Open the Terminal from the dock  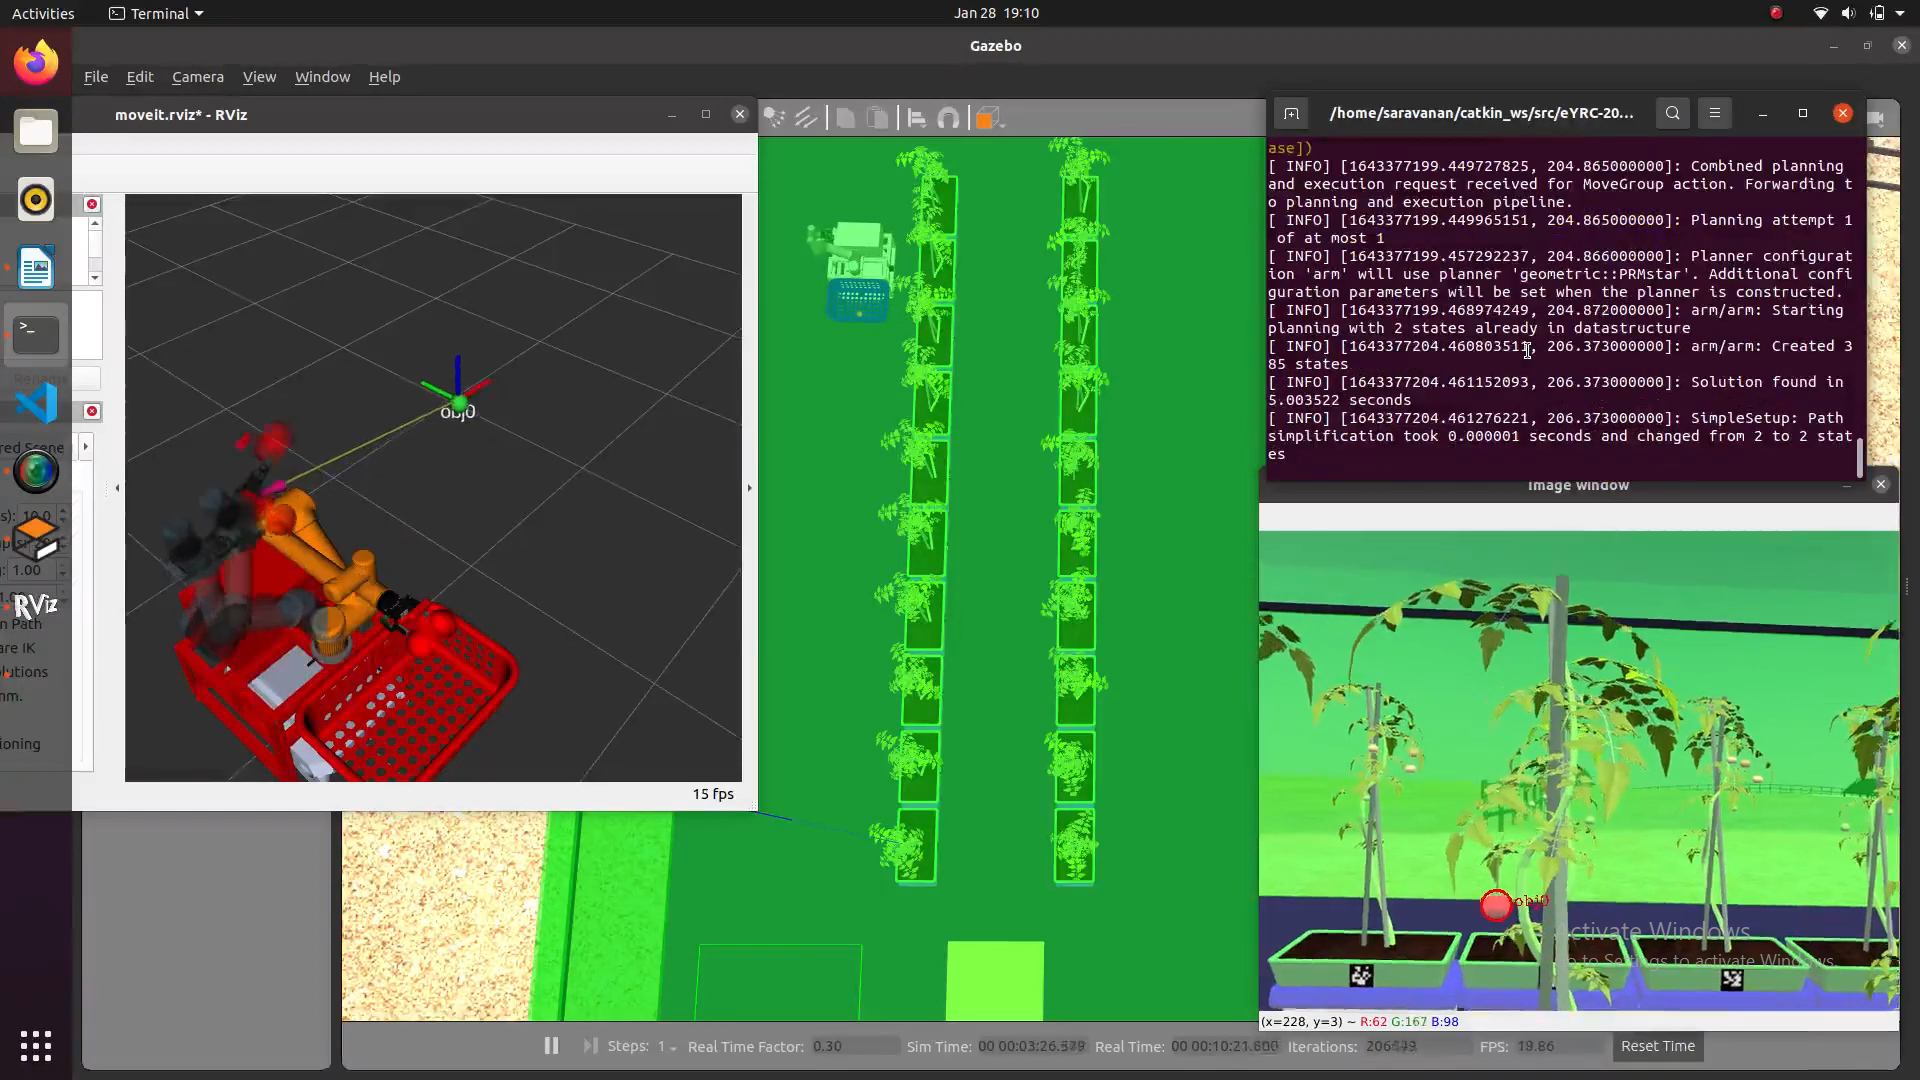[x=36, y=335]
